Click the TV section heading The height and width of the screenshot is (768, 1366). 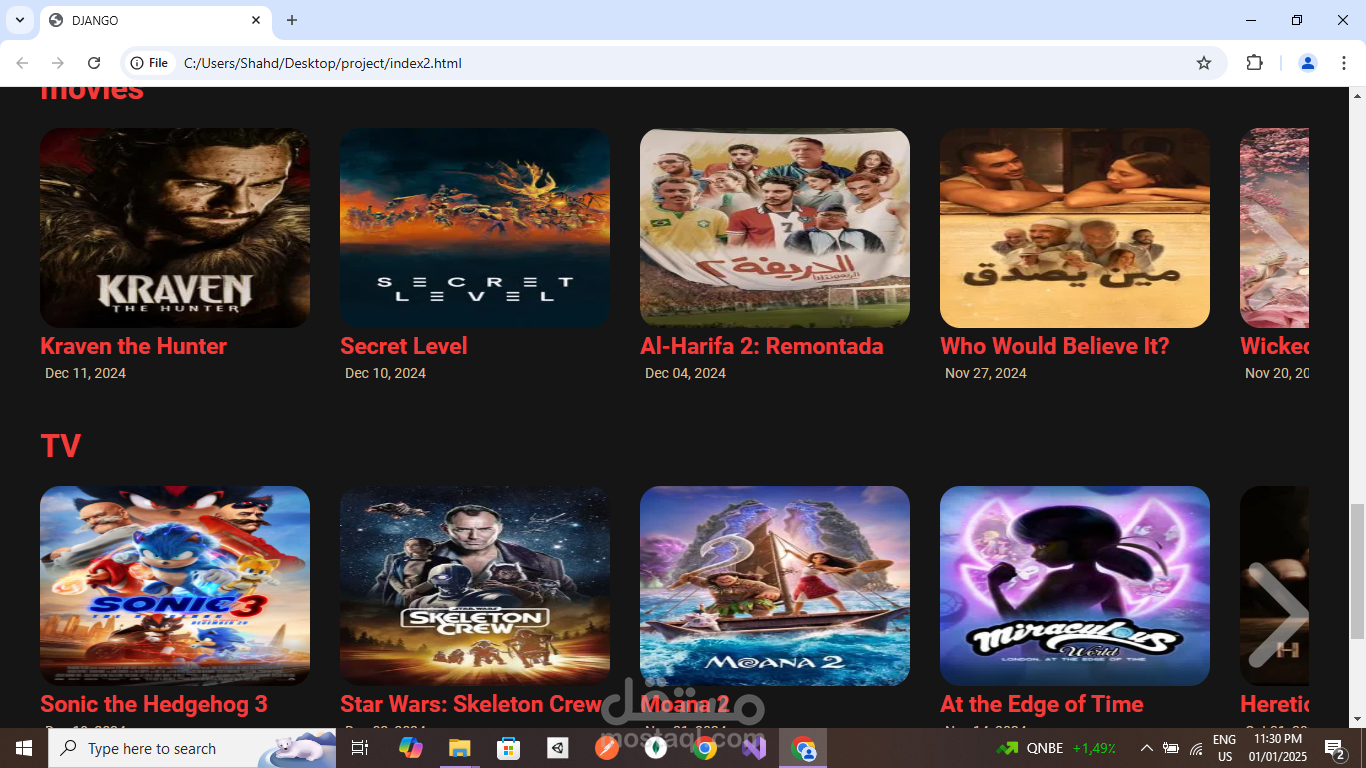click(60, 446)
